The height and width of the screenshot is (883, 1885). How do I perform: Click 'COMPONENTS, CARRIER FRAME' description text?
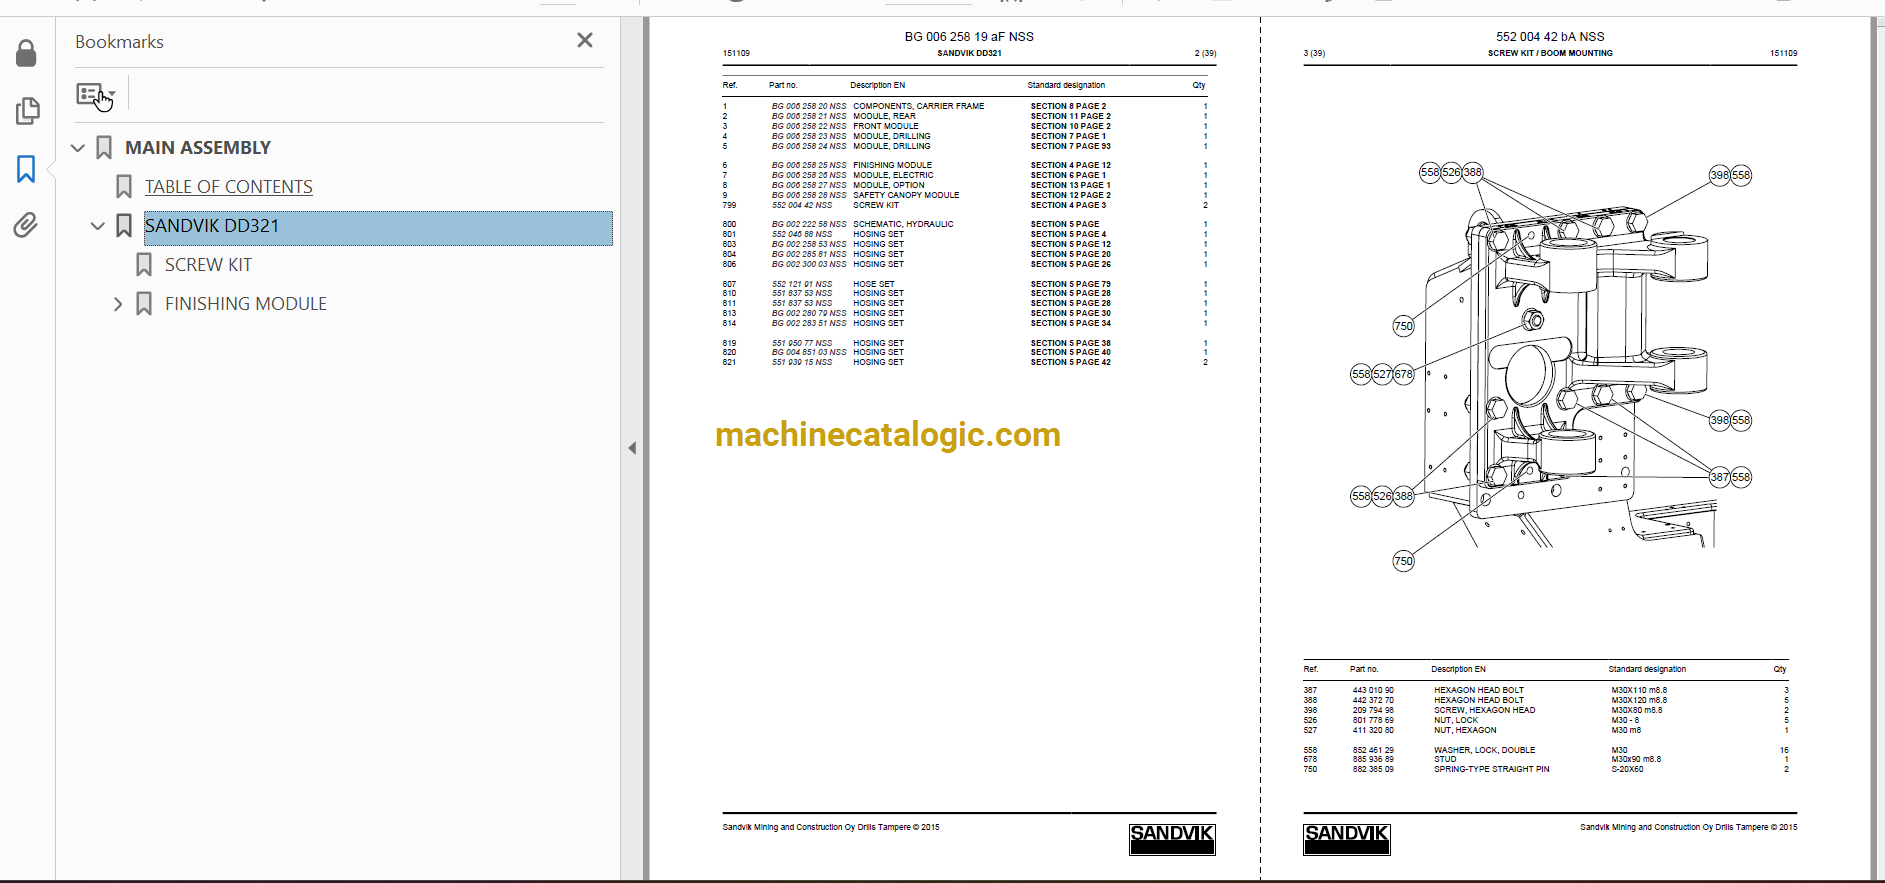click(918, 106)
